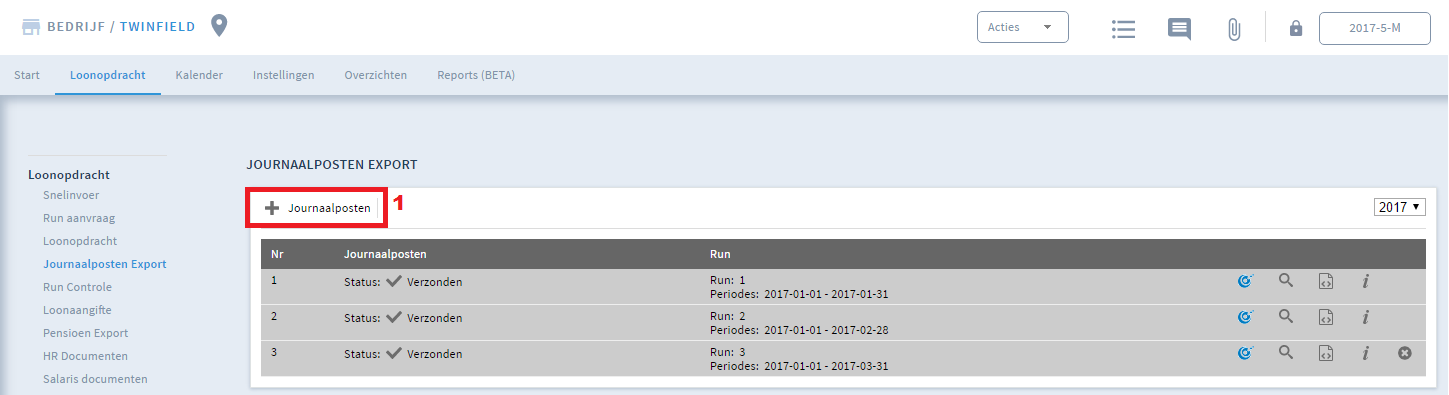Image resolution: width=1449 pixels, height=395 pixels.
Task: Click the 2017-5-M period button
Action: tap(1375, 29)
